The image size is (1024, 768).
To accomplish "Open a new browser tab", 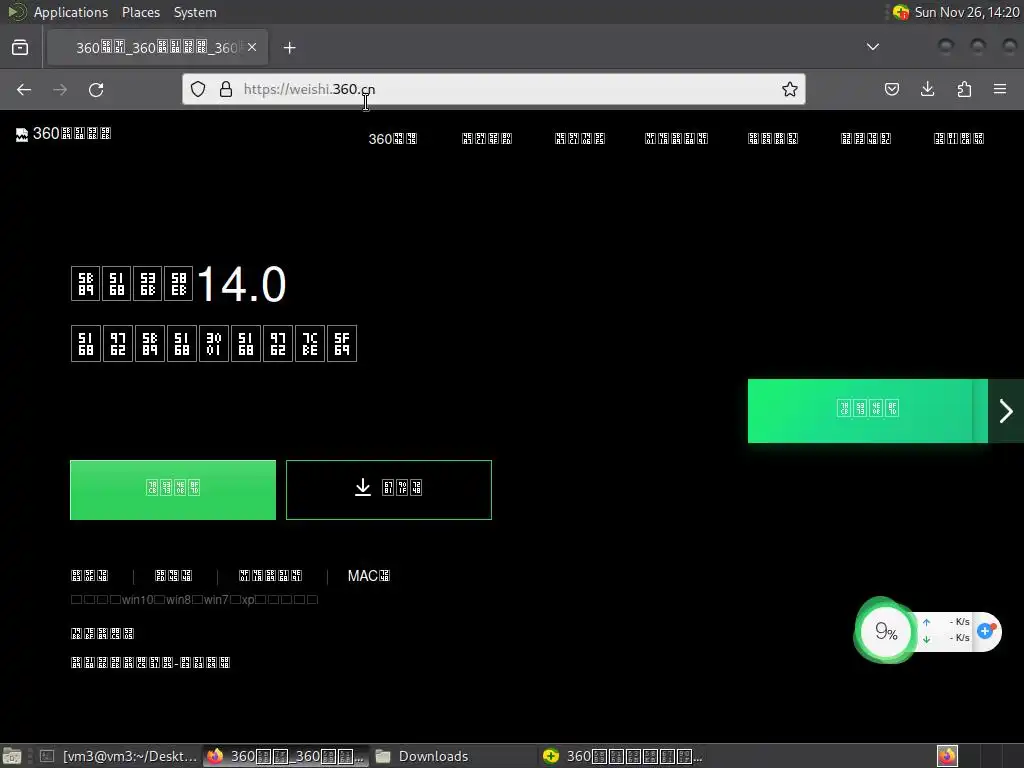I will [289, 48].
